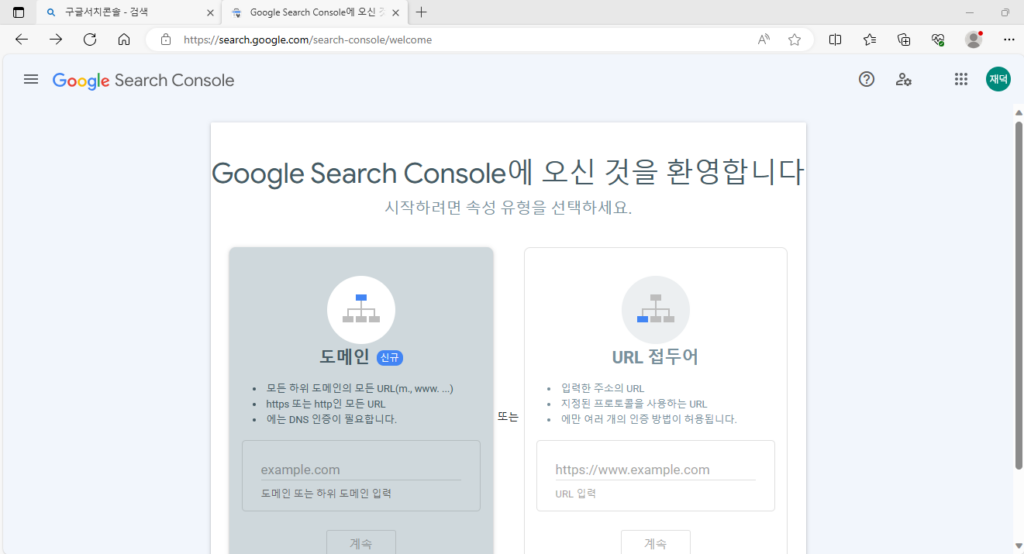Click text '입력한 주소의 URL'
The image size is (1024, 554).
click(602, 389)
